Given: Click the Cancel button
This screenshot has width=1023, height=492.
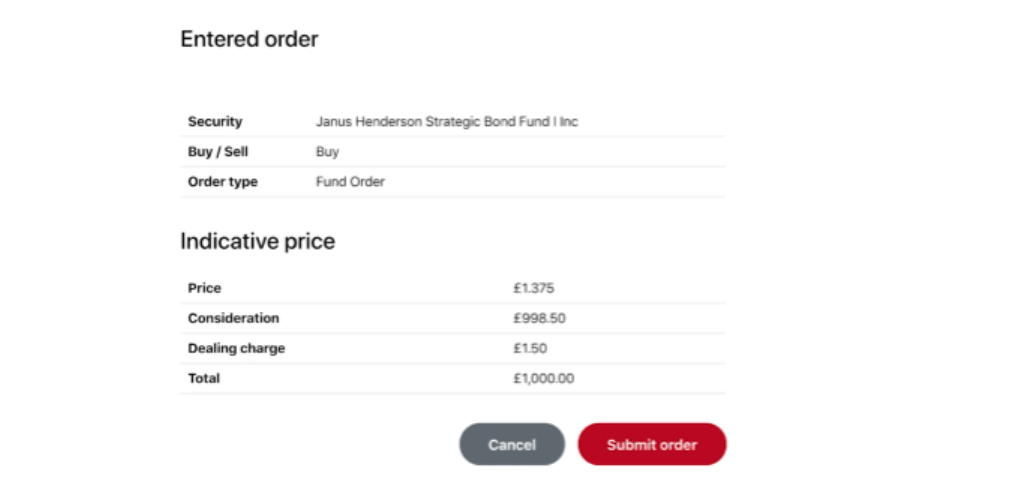Looking at the screenshot, I should 512,444.
